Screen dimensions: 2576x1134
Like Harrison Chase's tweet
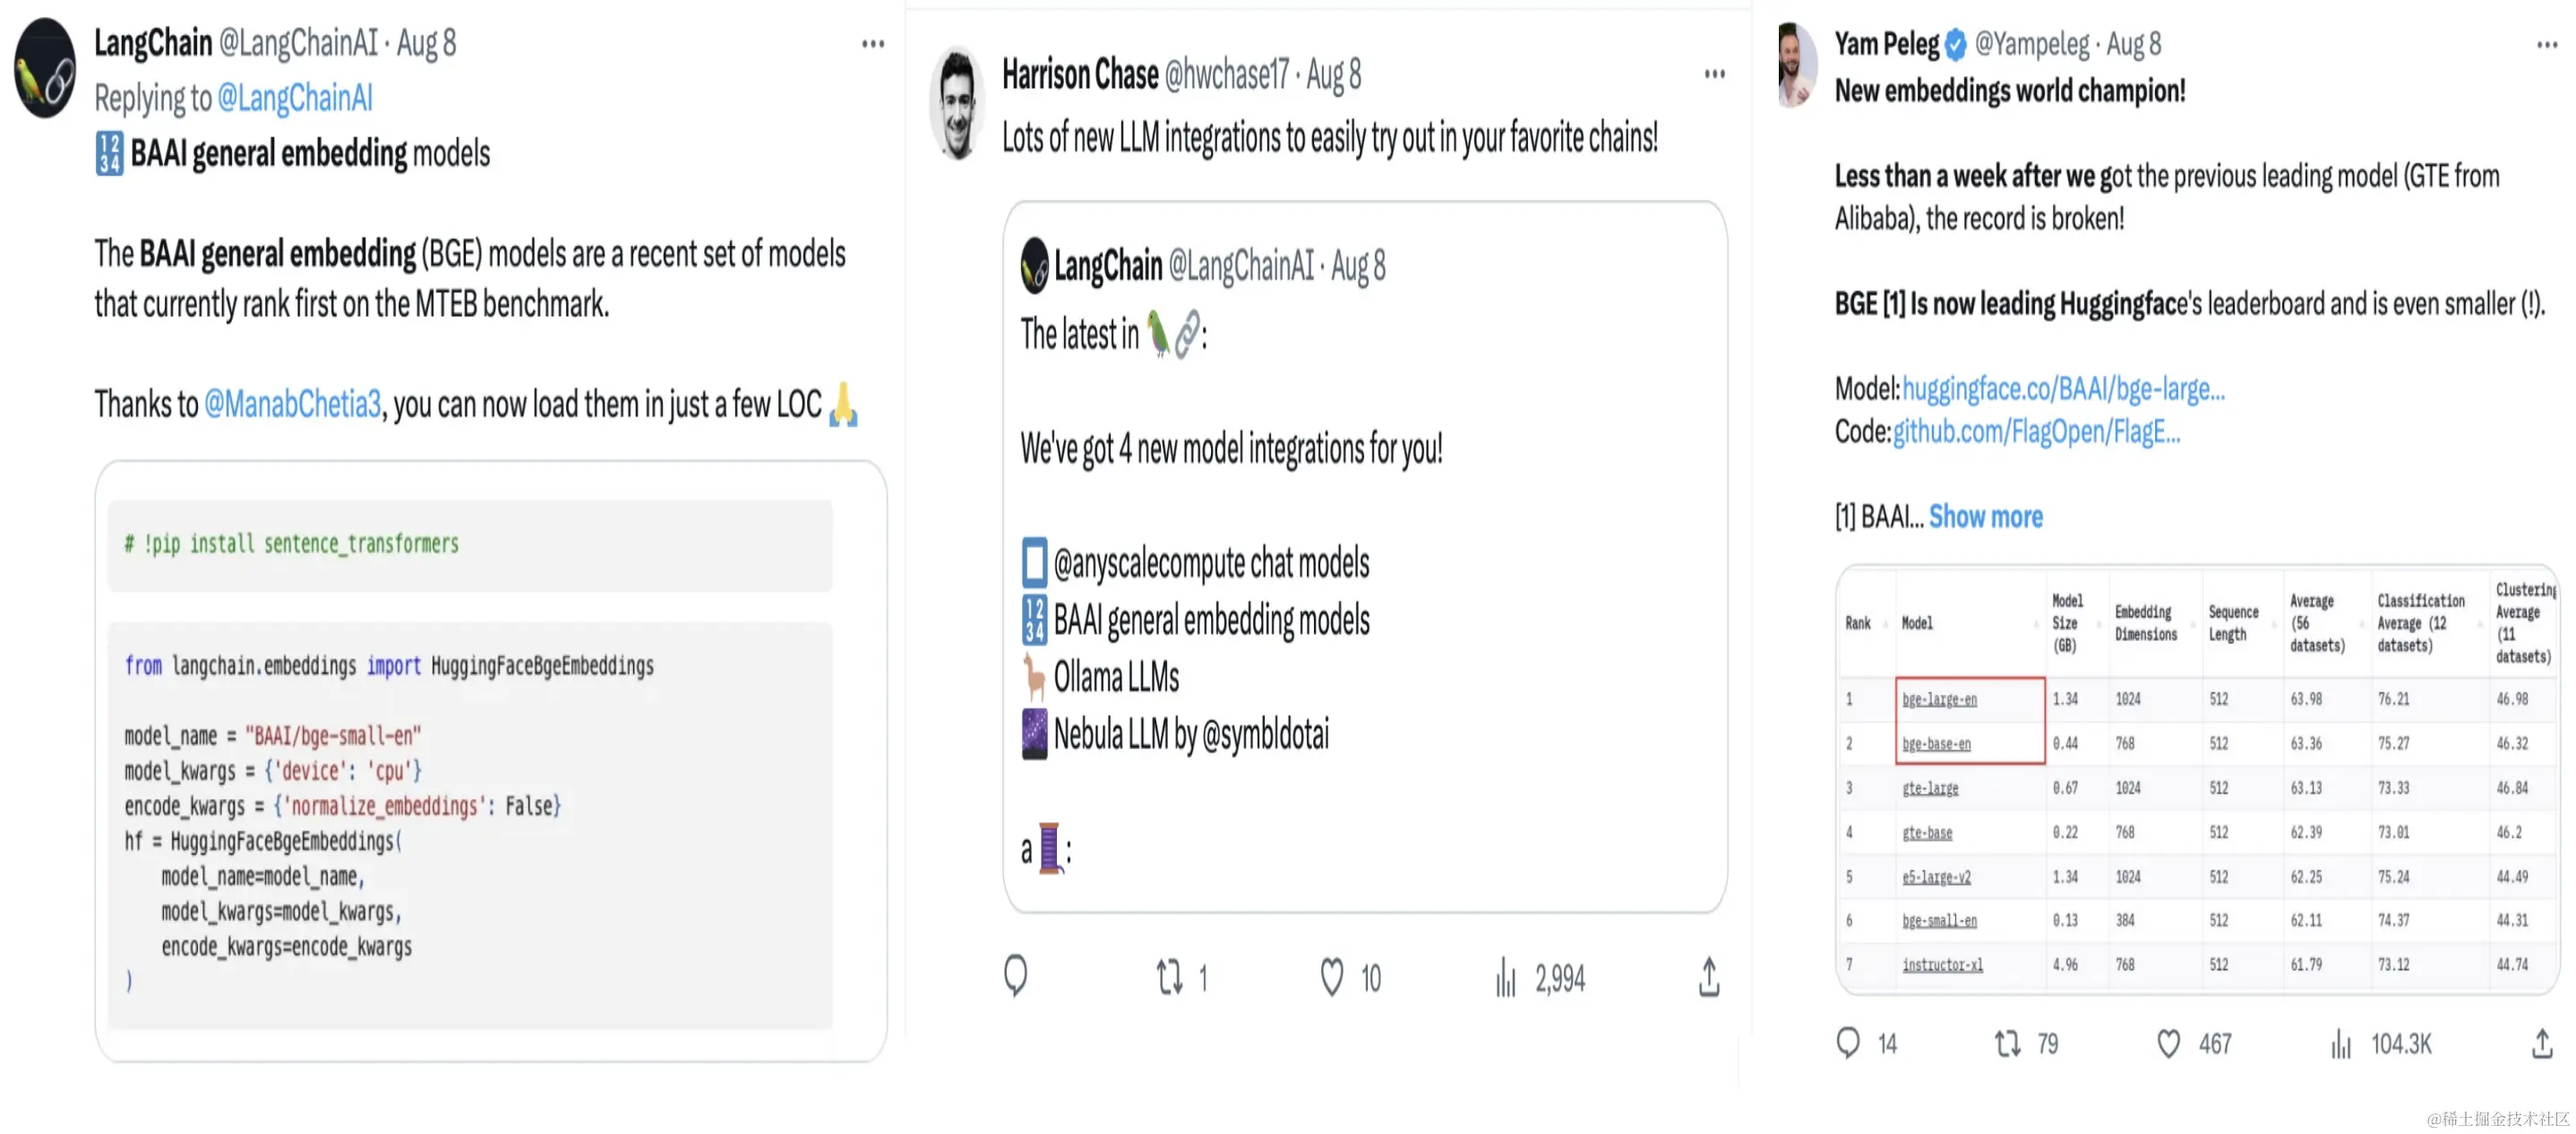tap(1331, 977)
